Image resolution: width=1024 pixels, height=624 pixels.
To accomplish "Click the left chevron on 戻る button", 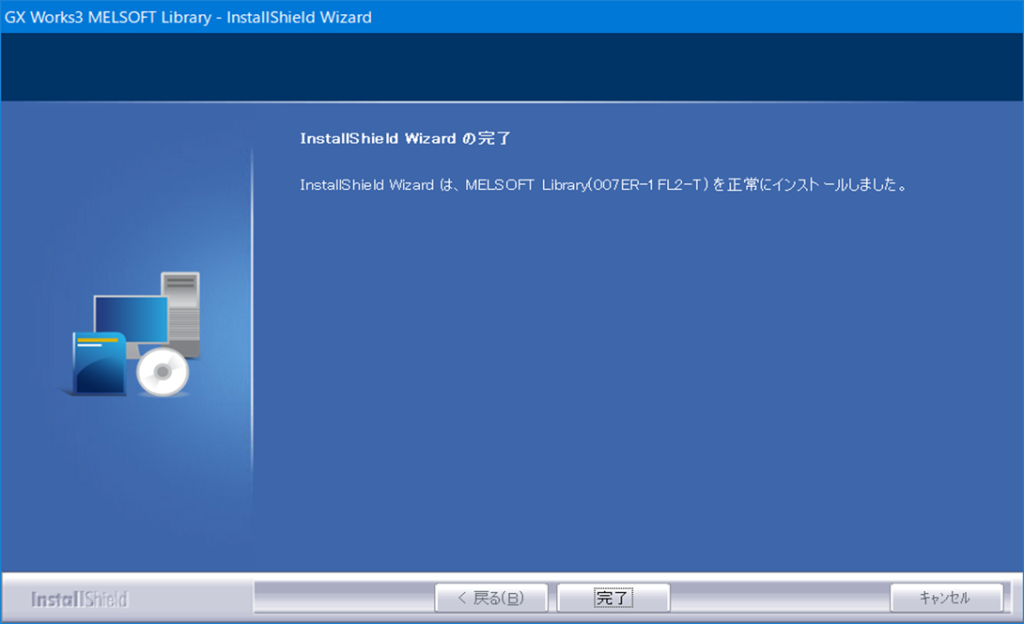I will pos(462,597).
